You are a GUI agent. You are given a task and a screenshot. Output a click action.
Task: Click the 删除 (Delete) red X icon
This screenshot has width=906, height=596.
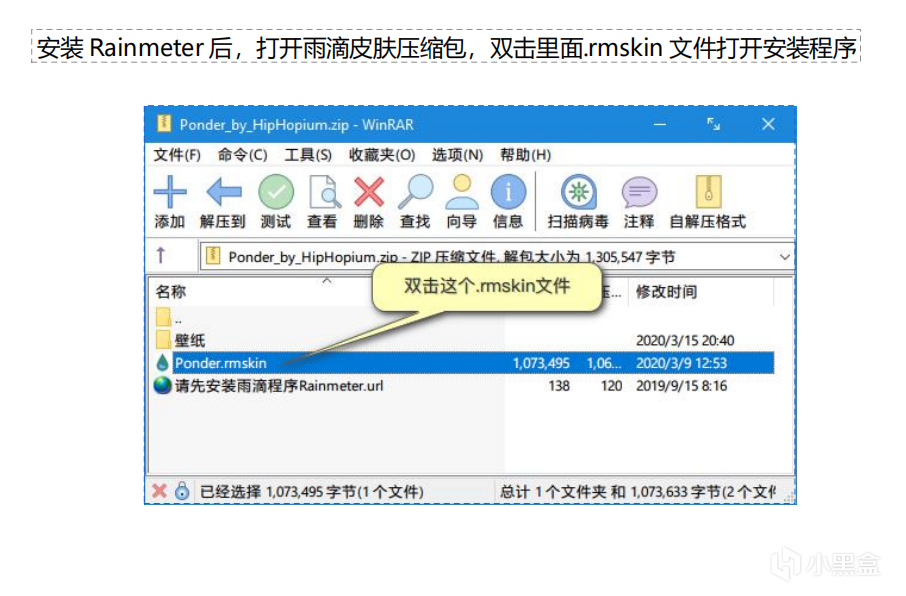(369, 192)
